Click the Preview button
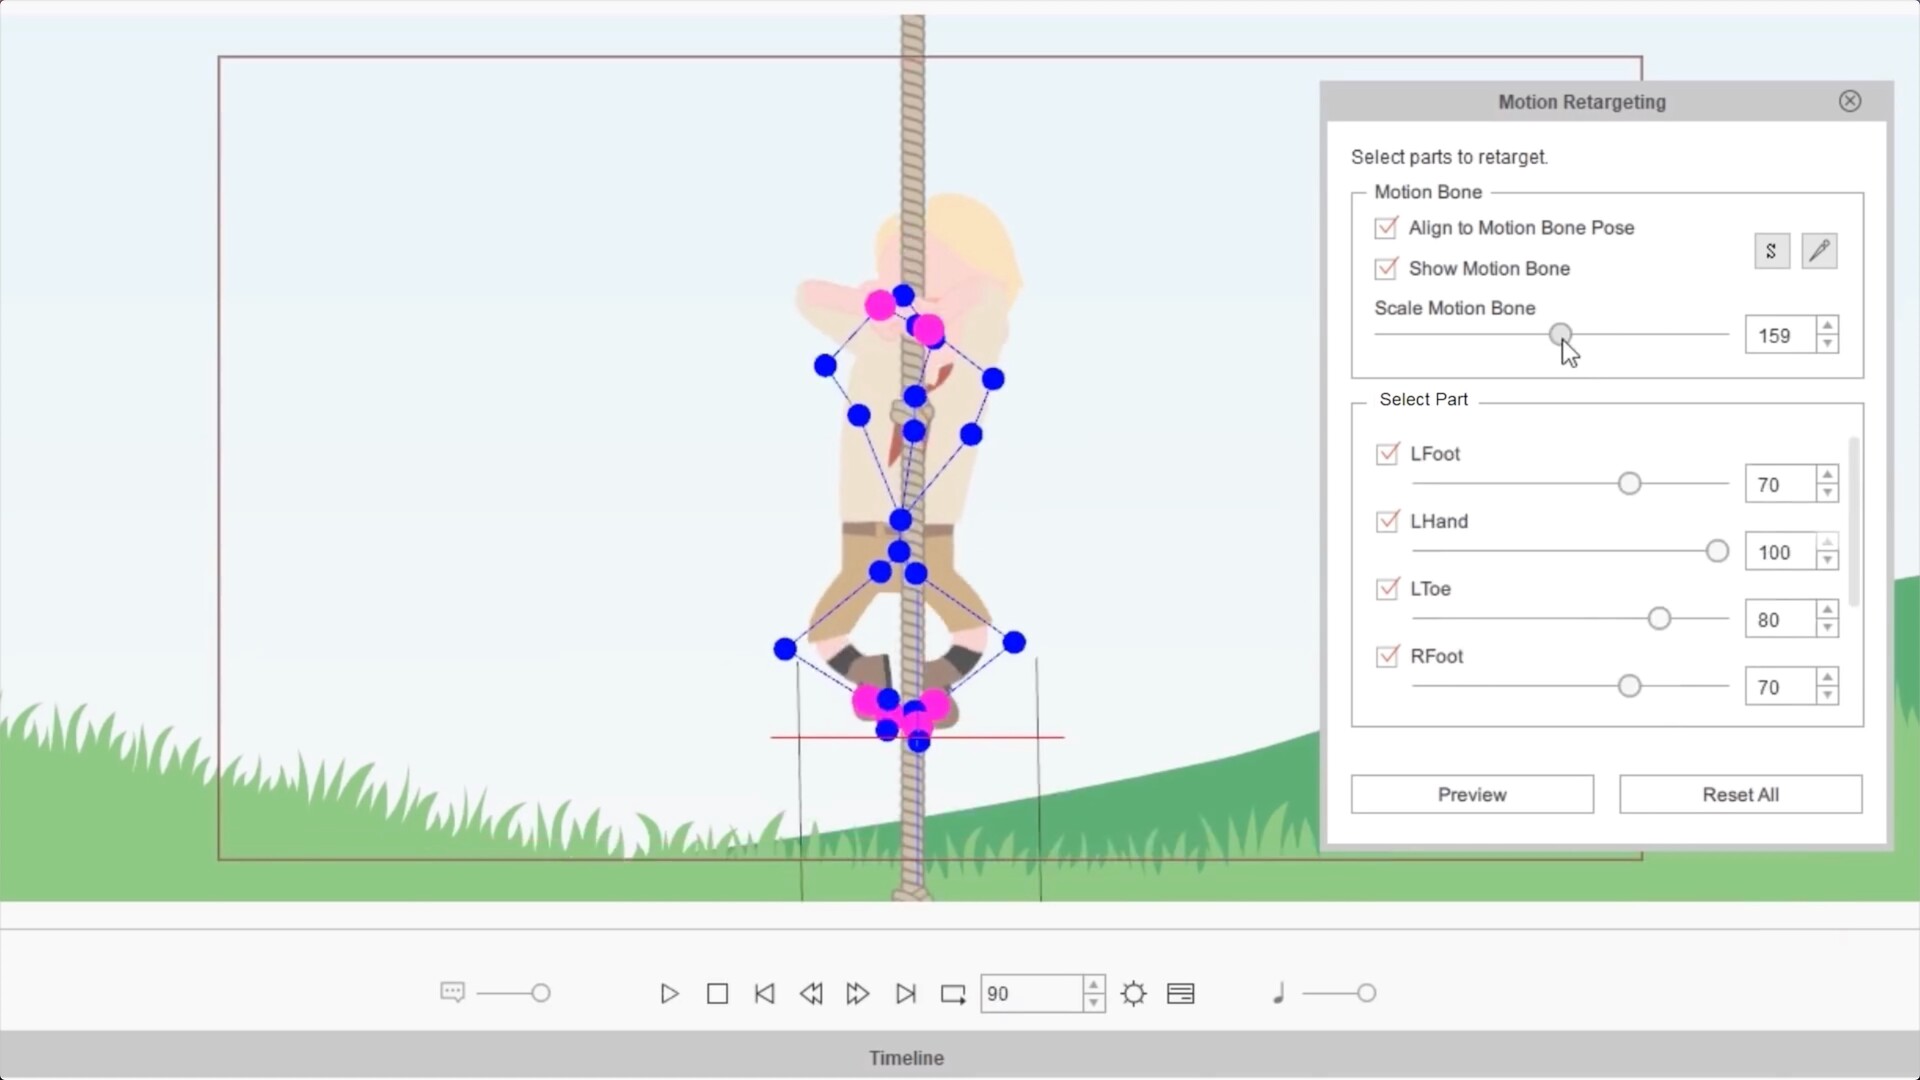This screenshot has height=1080, width=1920. 1472,794
